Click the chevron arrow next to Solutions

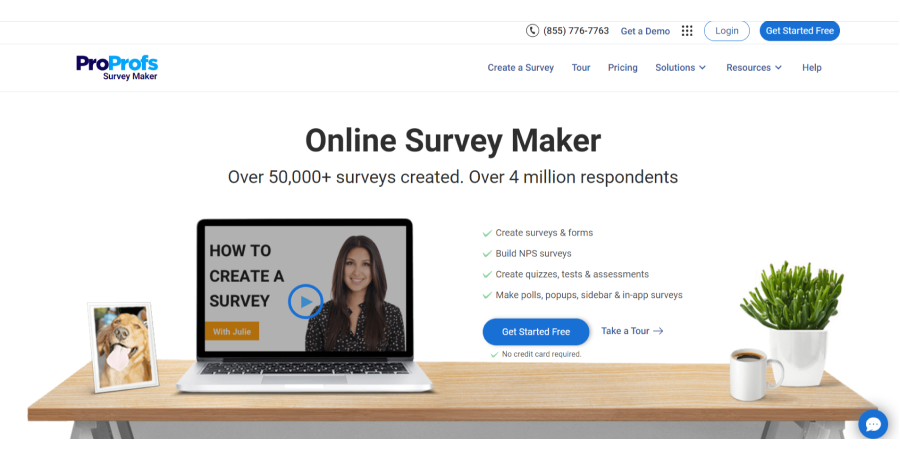[702, 68]
